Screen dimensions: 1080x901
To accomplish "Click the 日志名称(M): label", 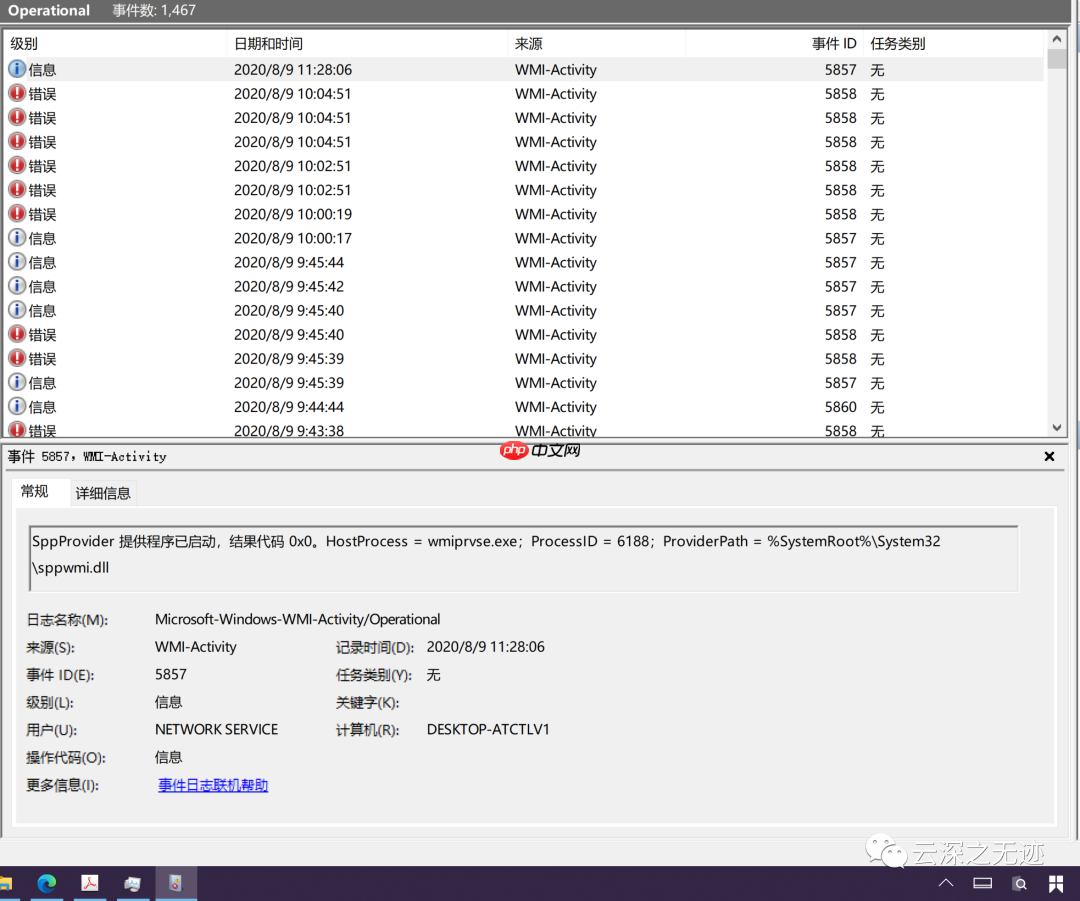I will pyautogui.click(x=67, y=620).
